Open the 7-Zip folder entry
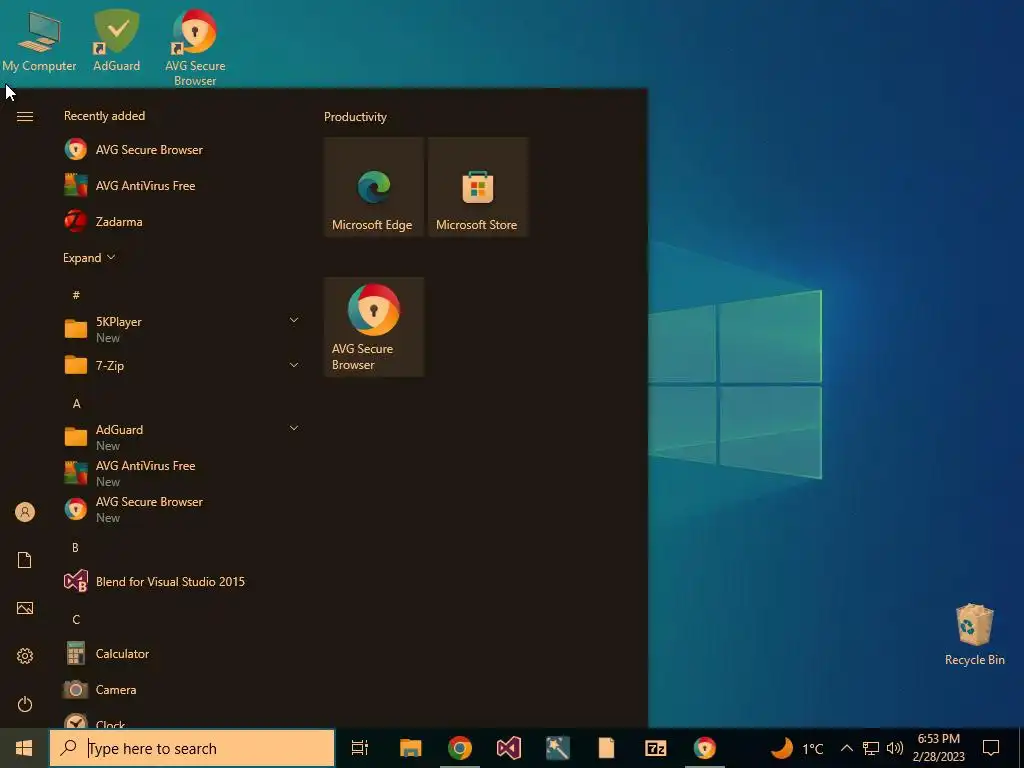The image size is (1024, 768). [182, 365]
